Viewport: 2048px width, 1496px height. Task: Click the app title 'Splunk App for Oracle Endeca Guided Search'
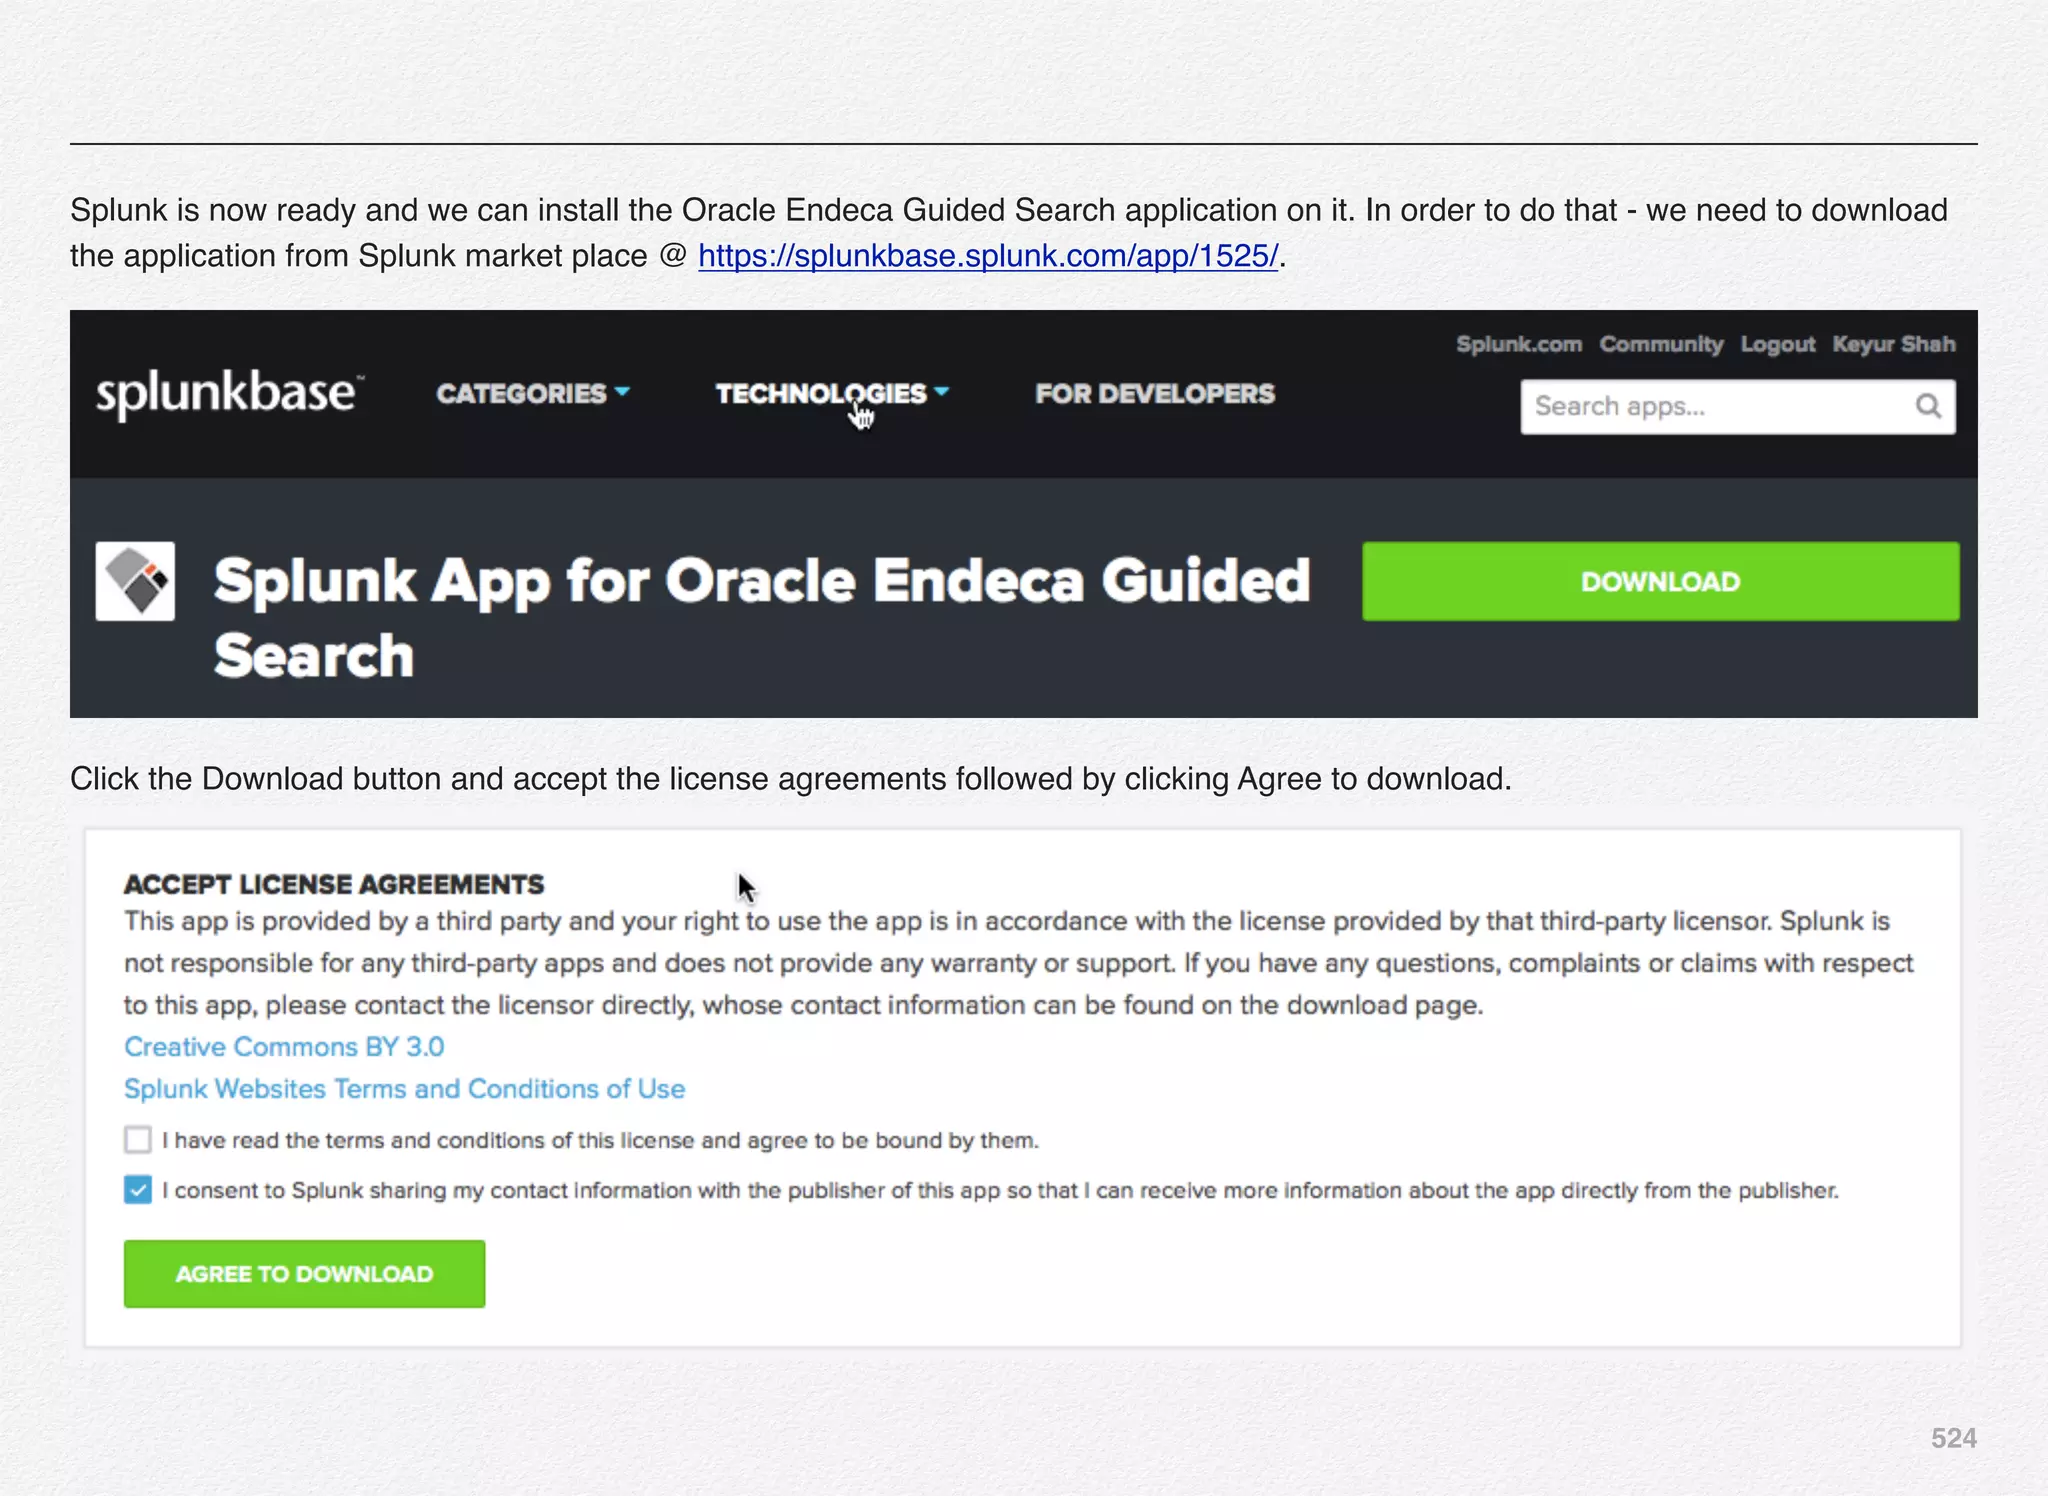(762, 617)
